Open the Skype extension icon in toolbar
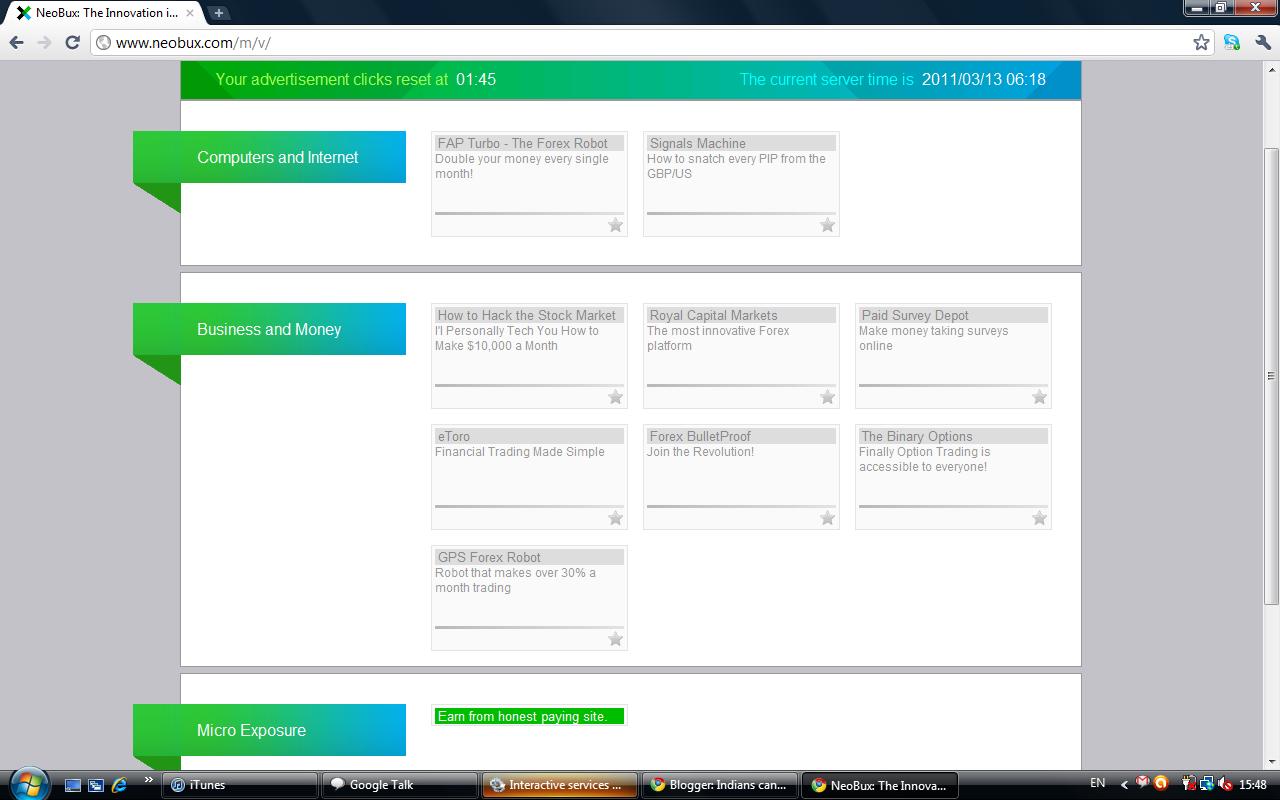 1232,42
